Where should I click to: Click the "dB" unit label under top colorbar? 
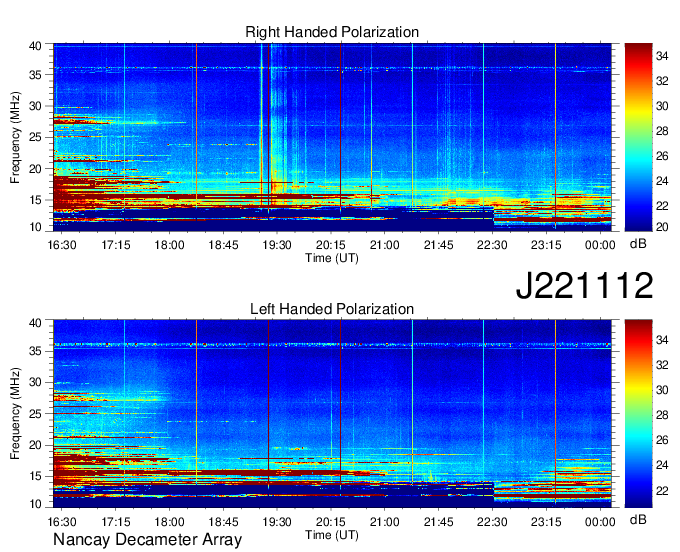click(x=638, y=244)
